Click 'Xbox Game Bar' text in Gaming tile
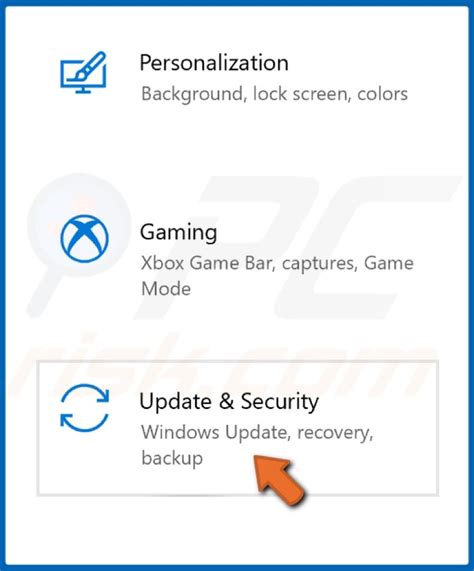474x571 pixels. (207, 263)
